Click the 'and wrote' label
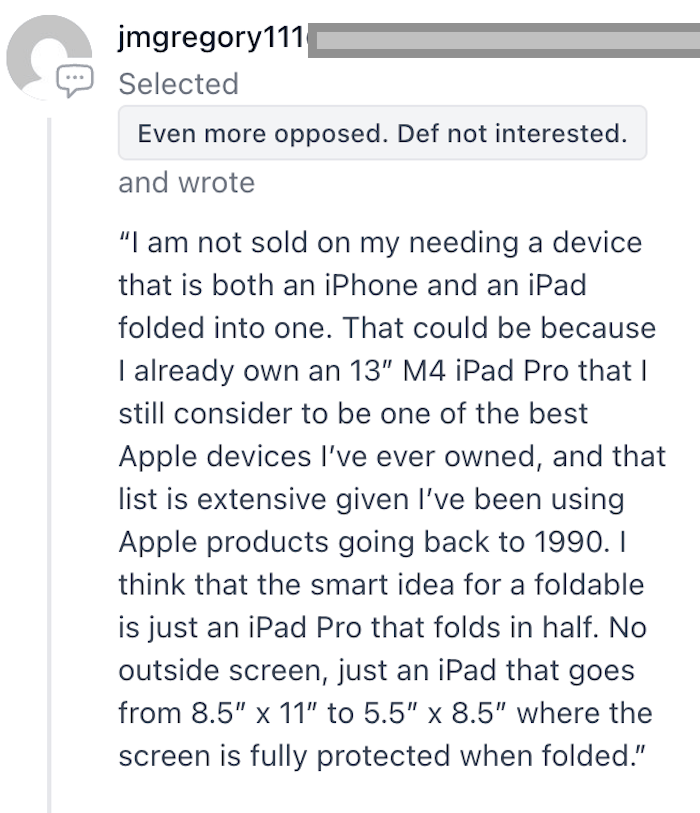 [x=187, y=183]
